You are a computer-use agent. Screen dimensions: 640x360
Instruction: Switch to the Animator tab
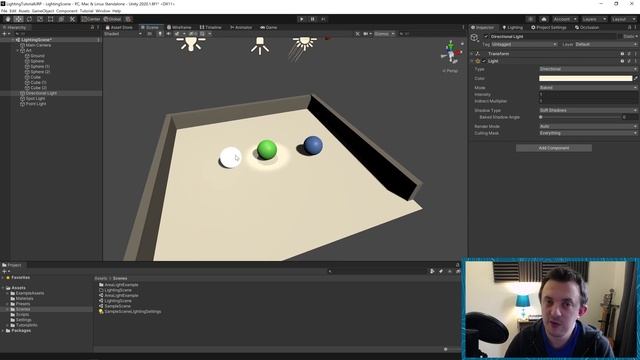[241, 27]
